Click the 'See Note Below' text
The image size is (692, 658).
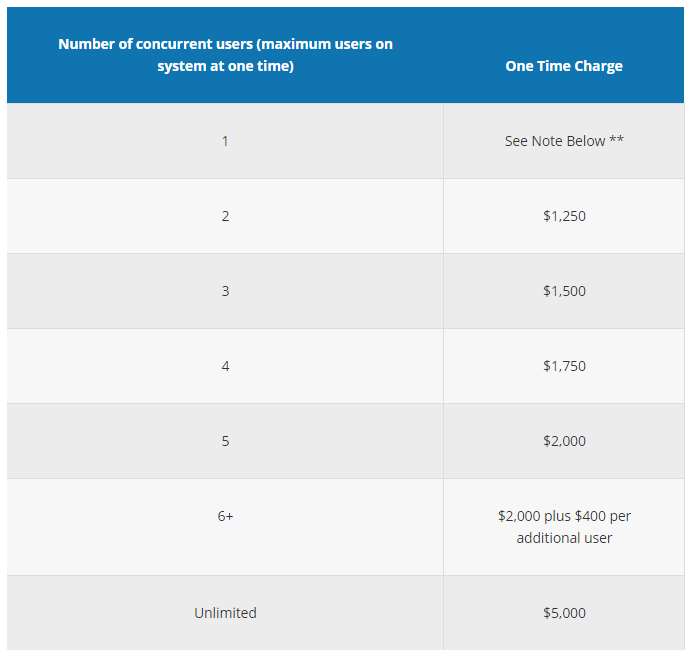pyautogui.click(x=554, y=141)
